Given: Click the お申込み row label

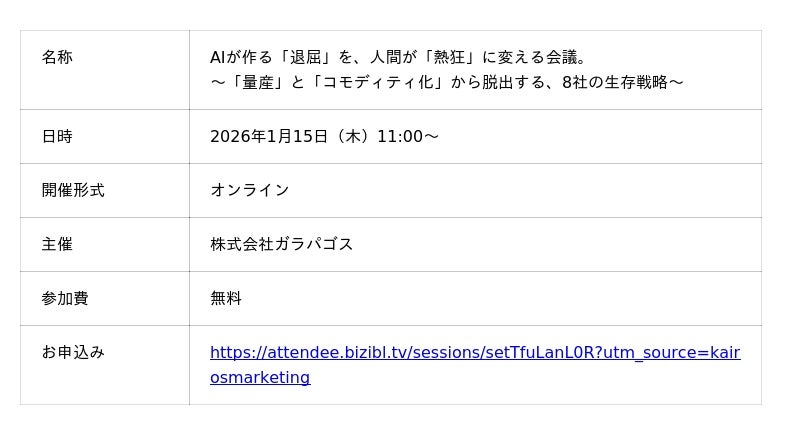Looking at the screenshot, I should 73,353.
